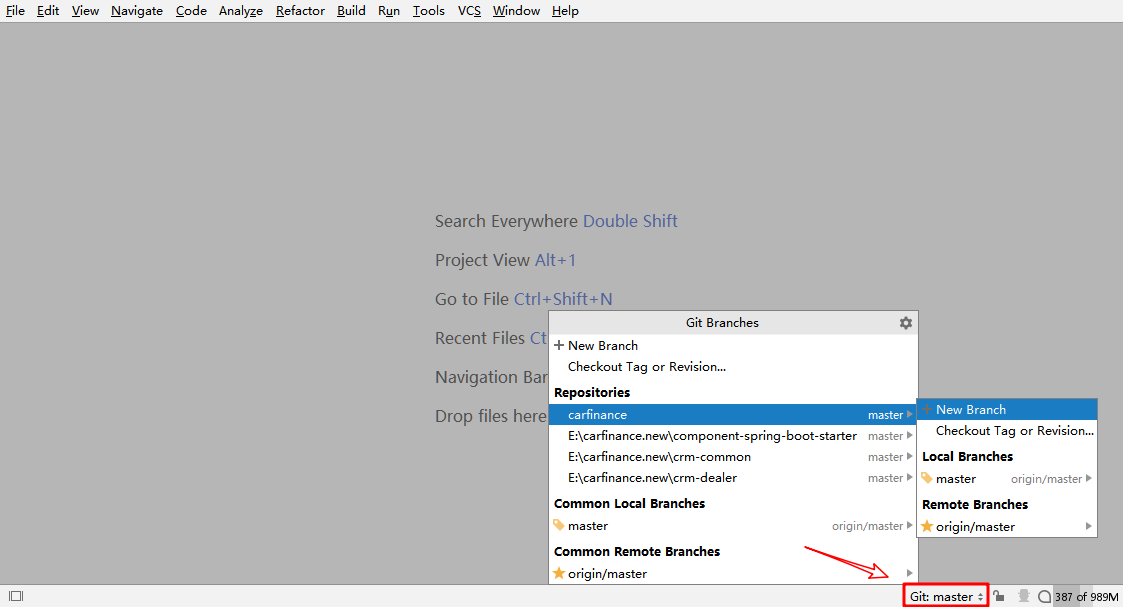This screenshot has width=1123, height=607.
Task: Click the star icon next to Common Remote origin/master
Action: coord(559,574)
